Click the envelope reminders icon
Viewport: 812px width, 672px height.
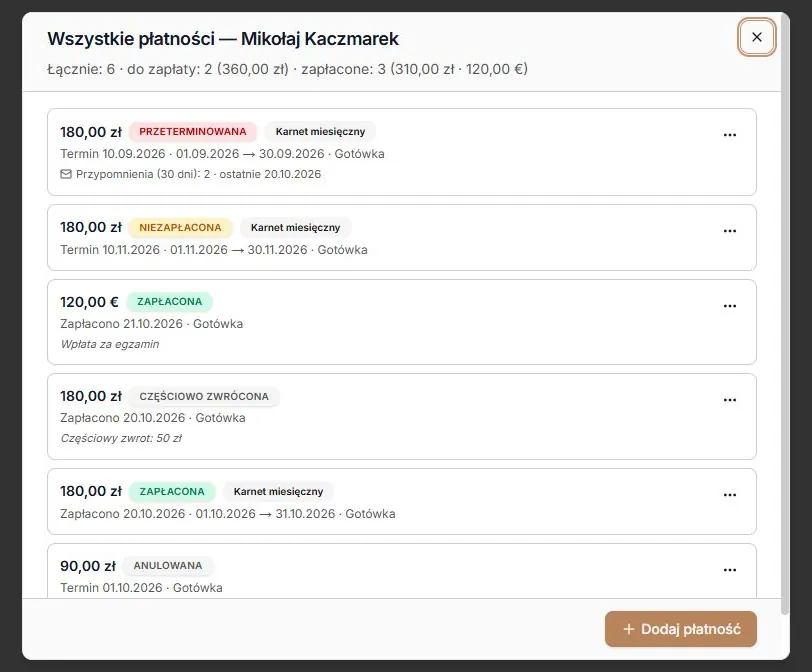pyautogui.click(x=66, y=174)
